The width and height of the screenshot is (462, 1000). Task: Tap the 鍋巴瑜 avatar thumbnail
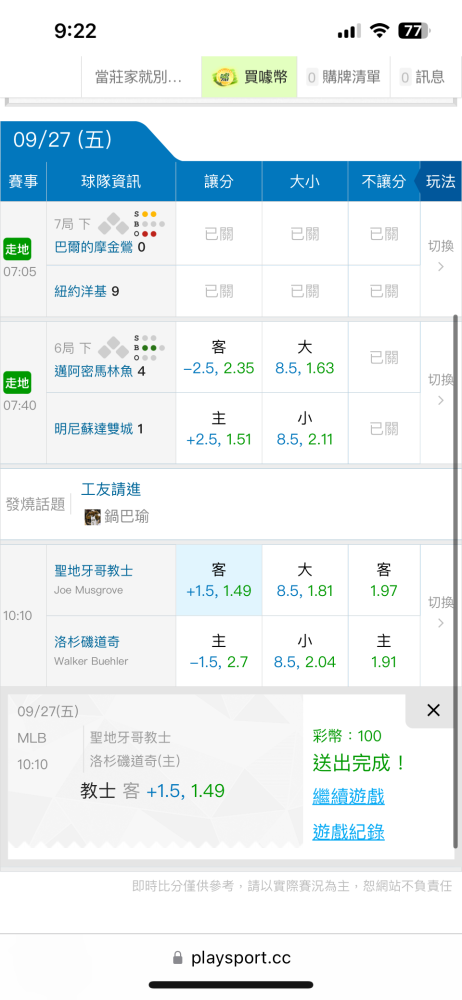pyautogui.click(x=93, y=517)
